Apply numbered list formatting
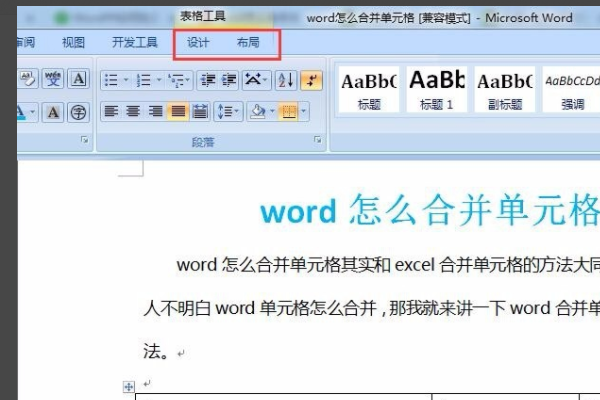This screenshot has width=600, height=400. pos(144,80)
